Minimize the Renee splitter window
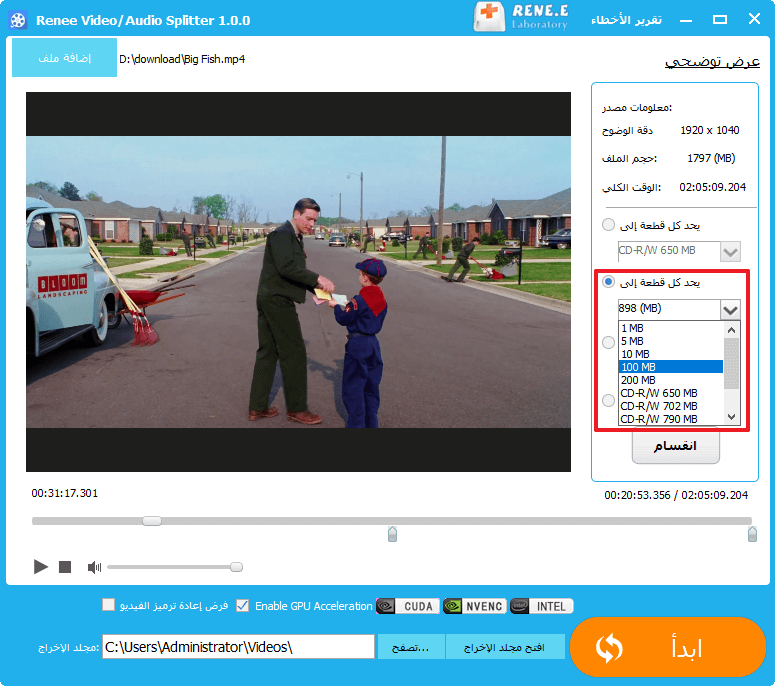The width and height of the screenshot is (775, 686). coord(686,20)
